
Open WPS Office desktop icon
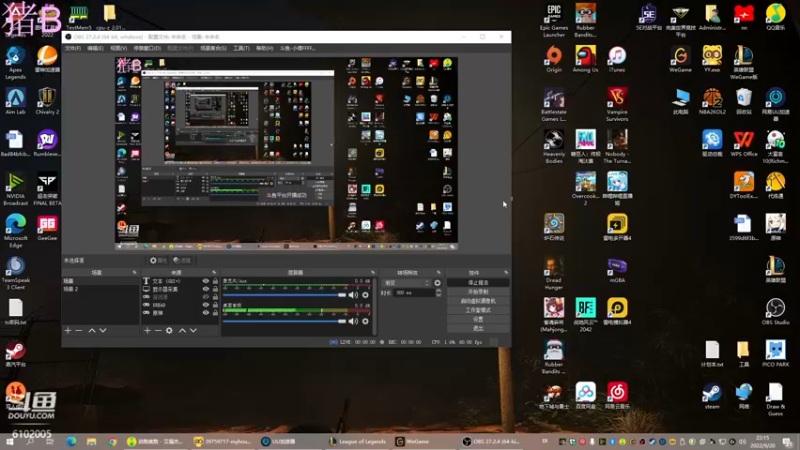point(743,143)
